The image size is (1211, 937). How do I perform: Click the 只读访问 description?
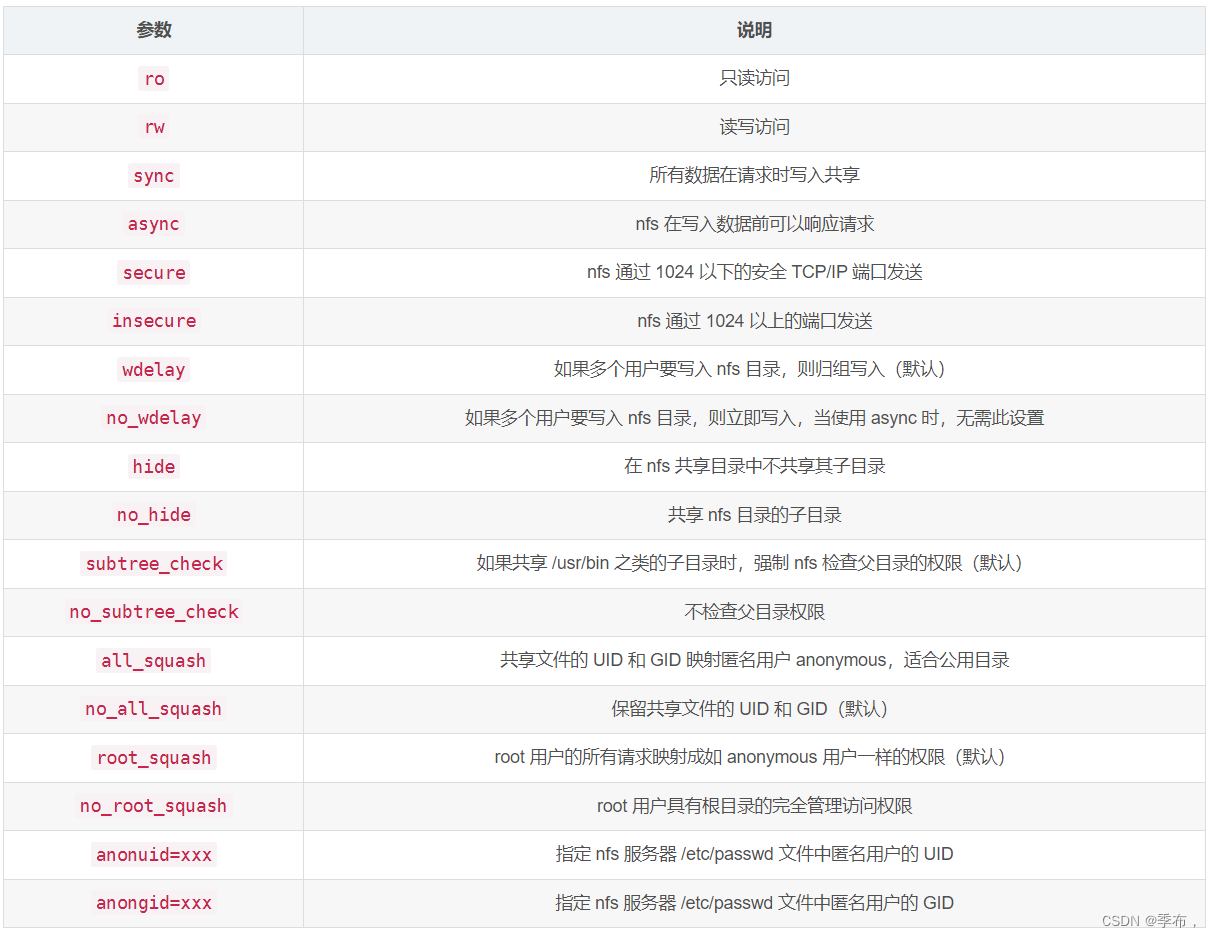(755, 78)
